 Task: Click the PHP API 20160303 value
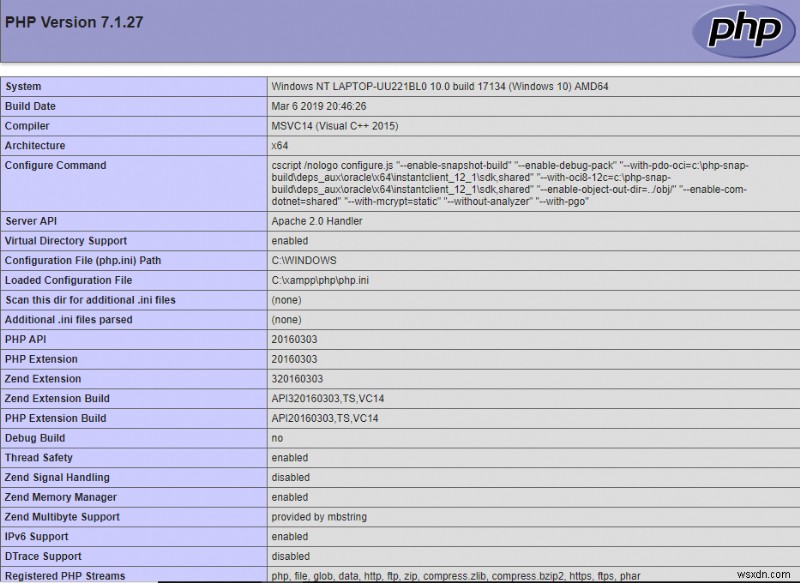[x=290, y=339]
